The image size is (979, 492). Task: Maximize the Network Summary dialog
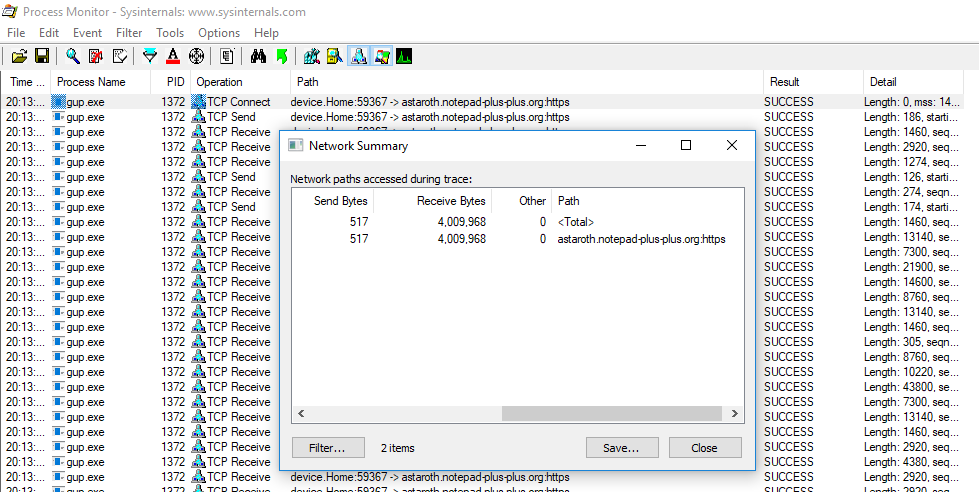pos(686,145)
